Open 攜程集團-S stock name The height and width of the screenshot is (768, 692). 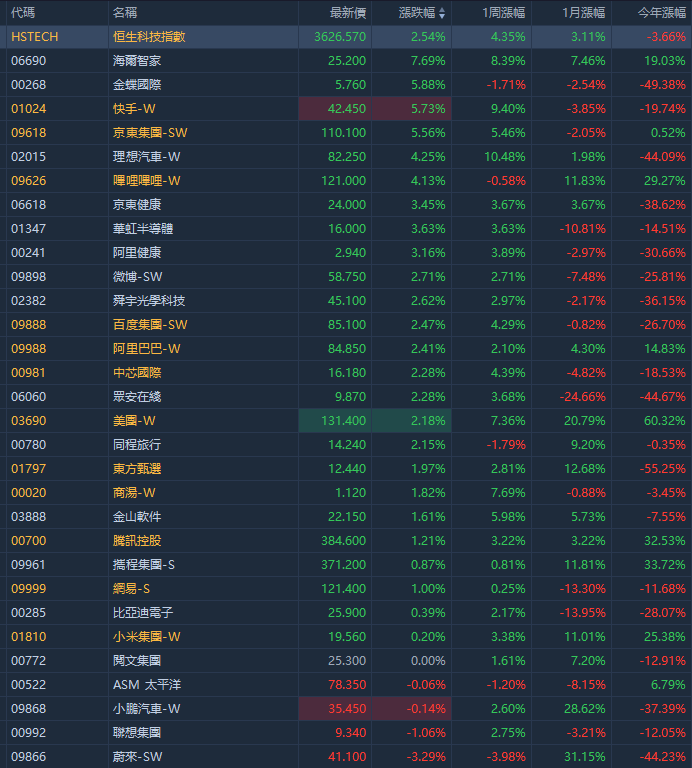[143, 565]
